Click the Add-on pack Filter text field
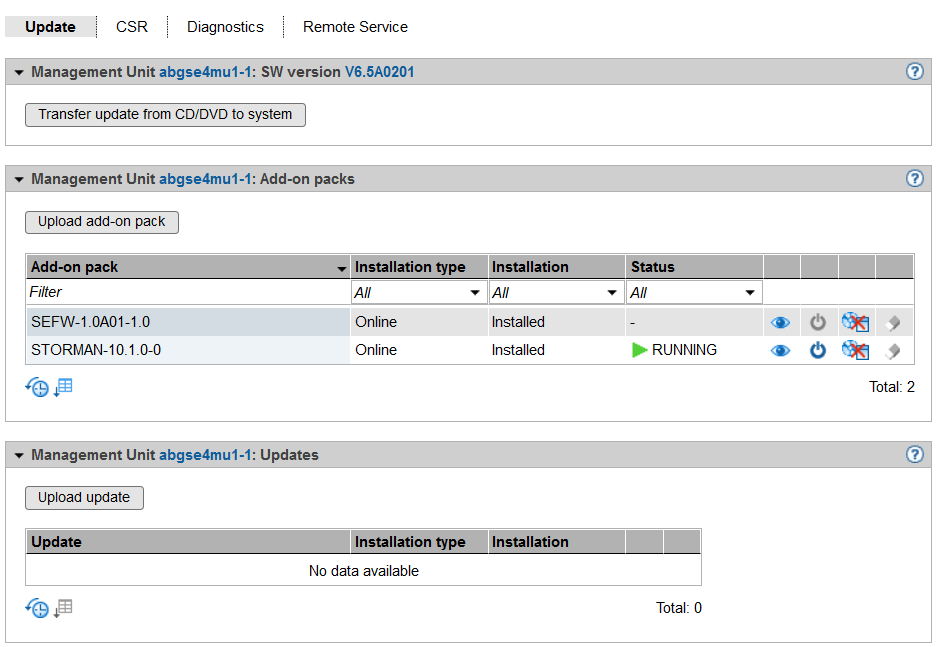 click(188, 293)
